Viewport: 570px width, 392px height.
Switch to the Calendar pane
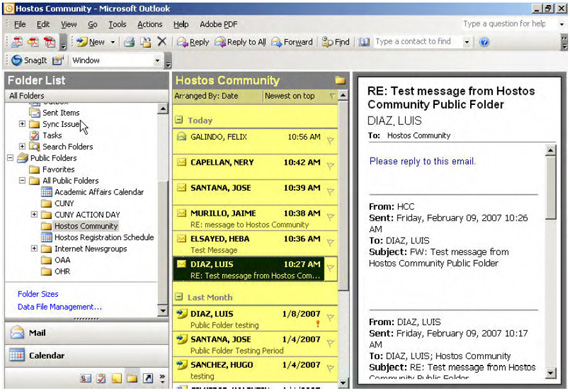[86, 355]
